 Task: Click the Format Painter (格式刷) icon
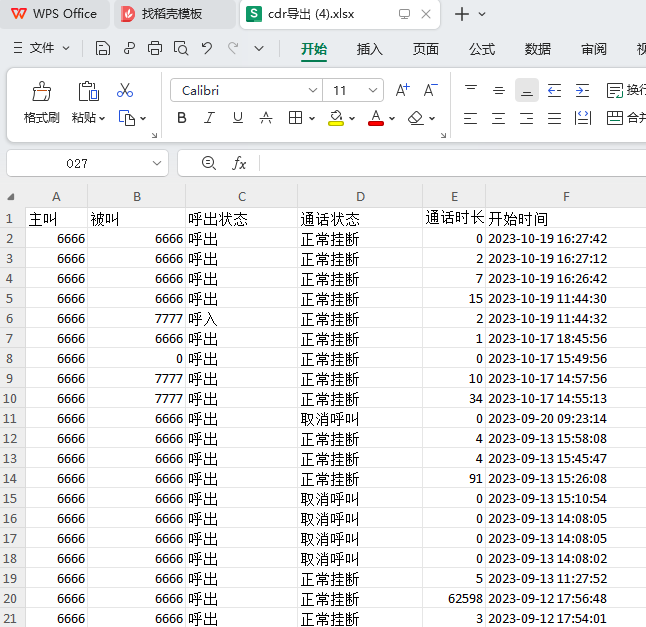(x=41, y=93)
